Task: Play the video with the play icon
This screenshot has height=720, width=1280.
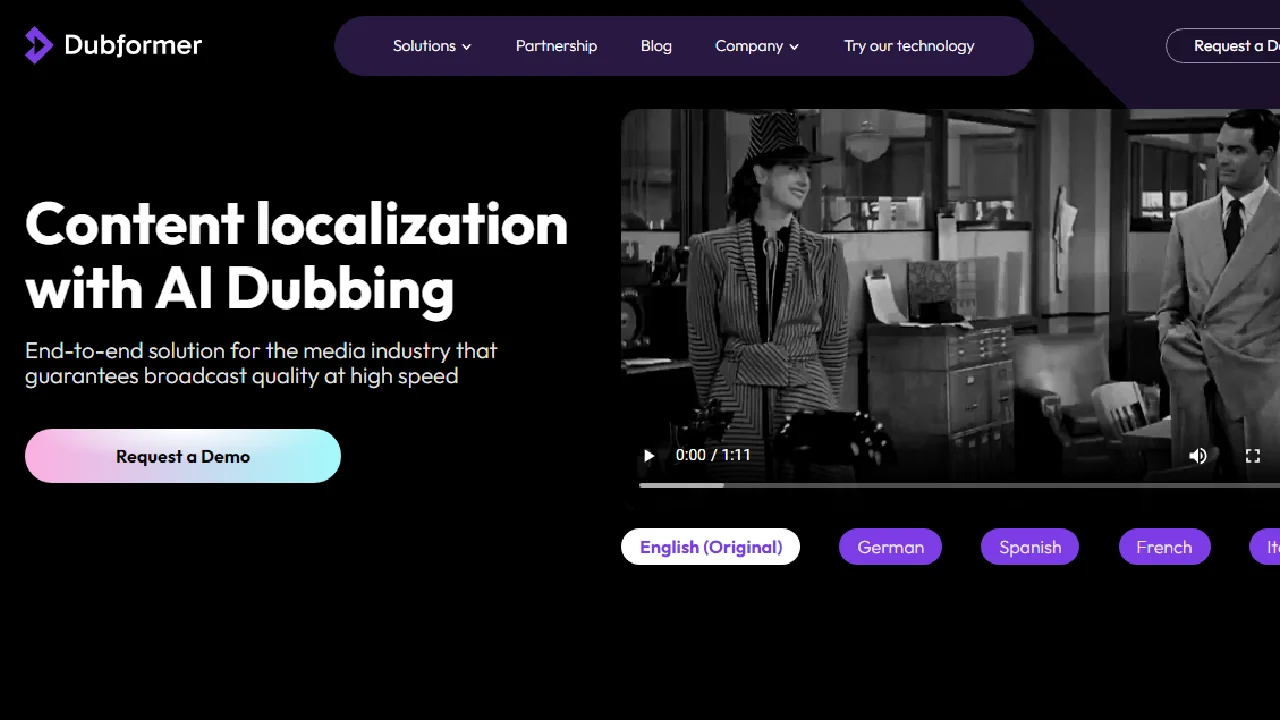Action: [649, 455]
